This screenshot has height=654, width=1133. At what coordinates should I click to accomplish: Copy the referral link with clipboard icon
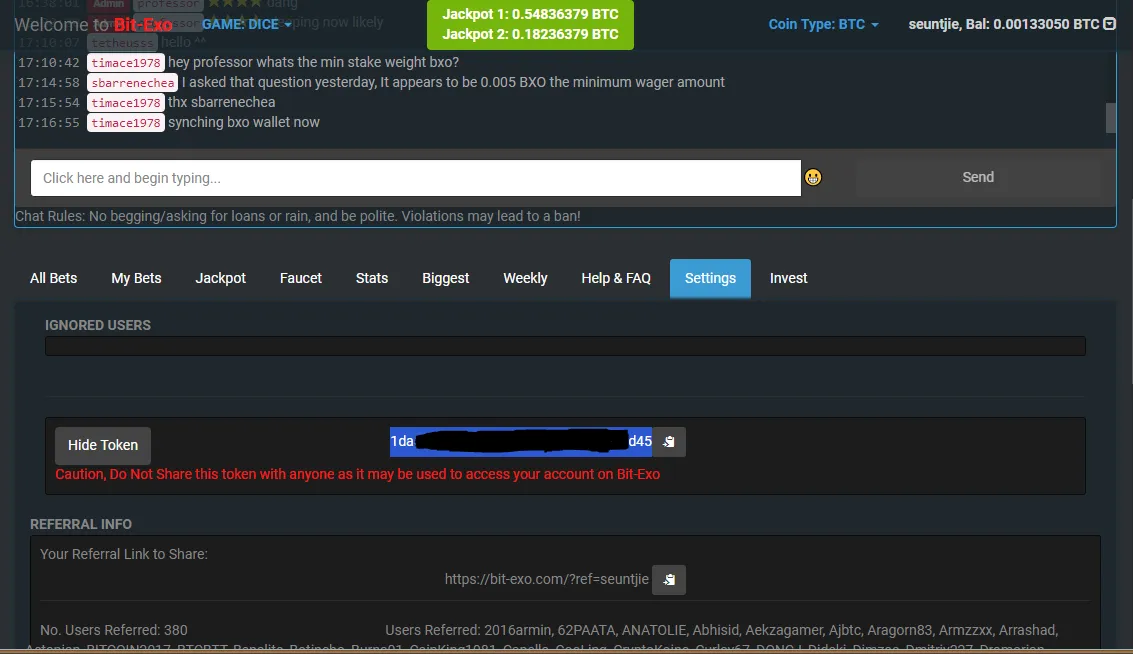669,580
